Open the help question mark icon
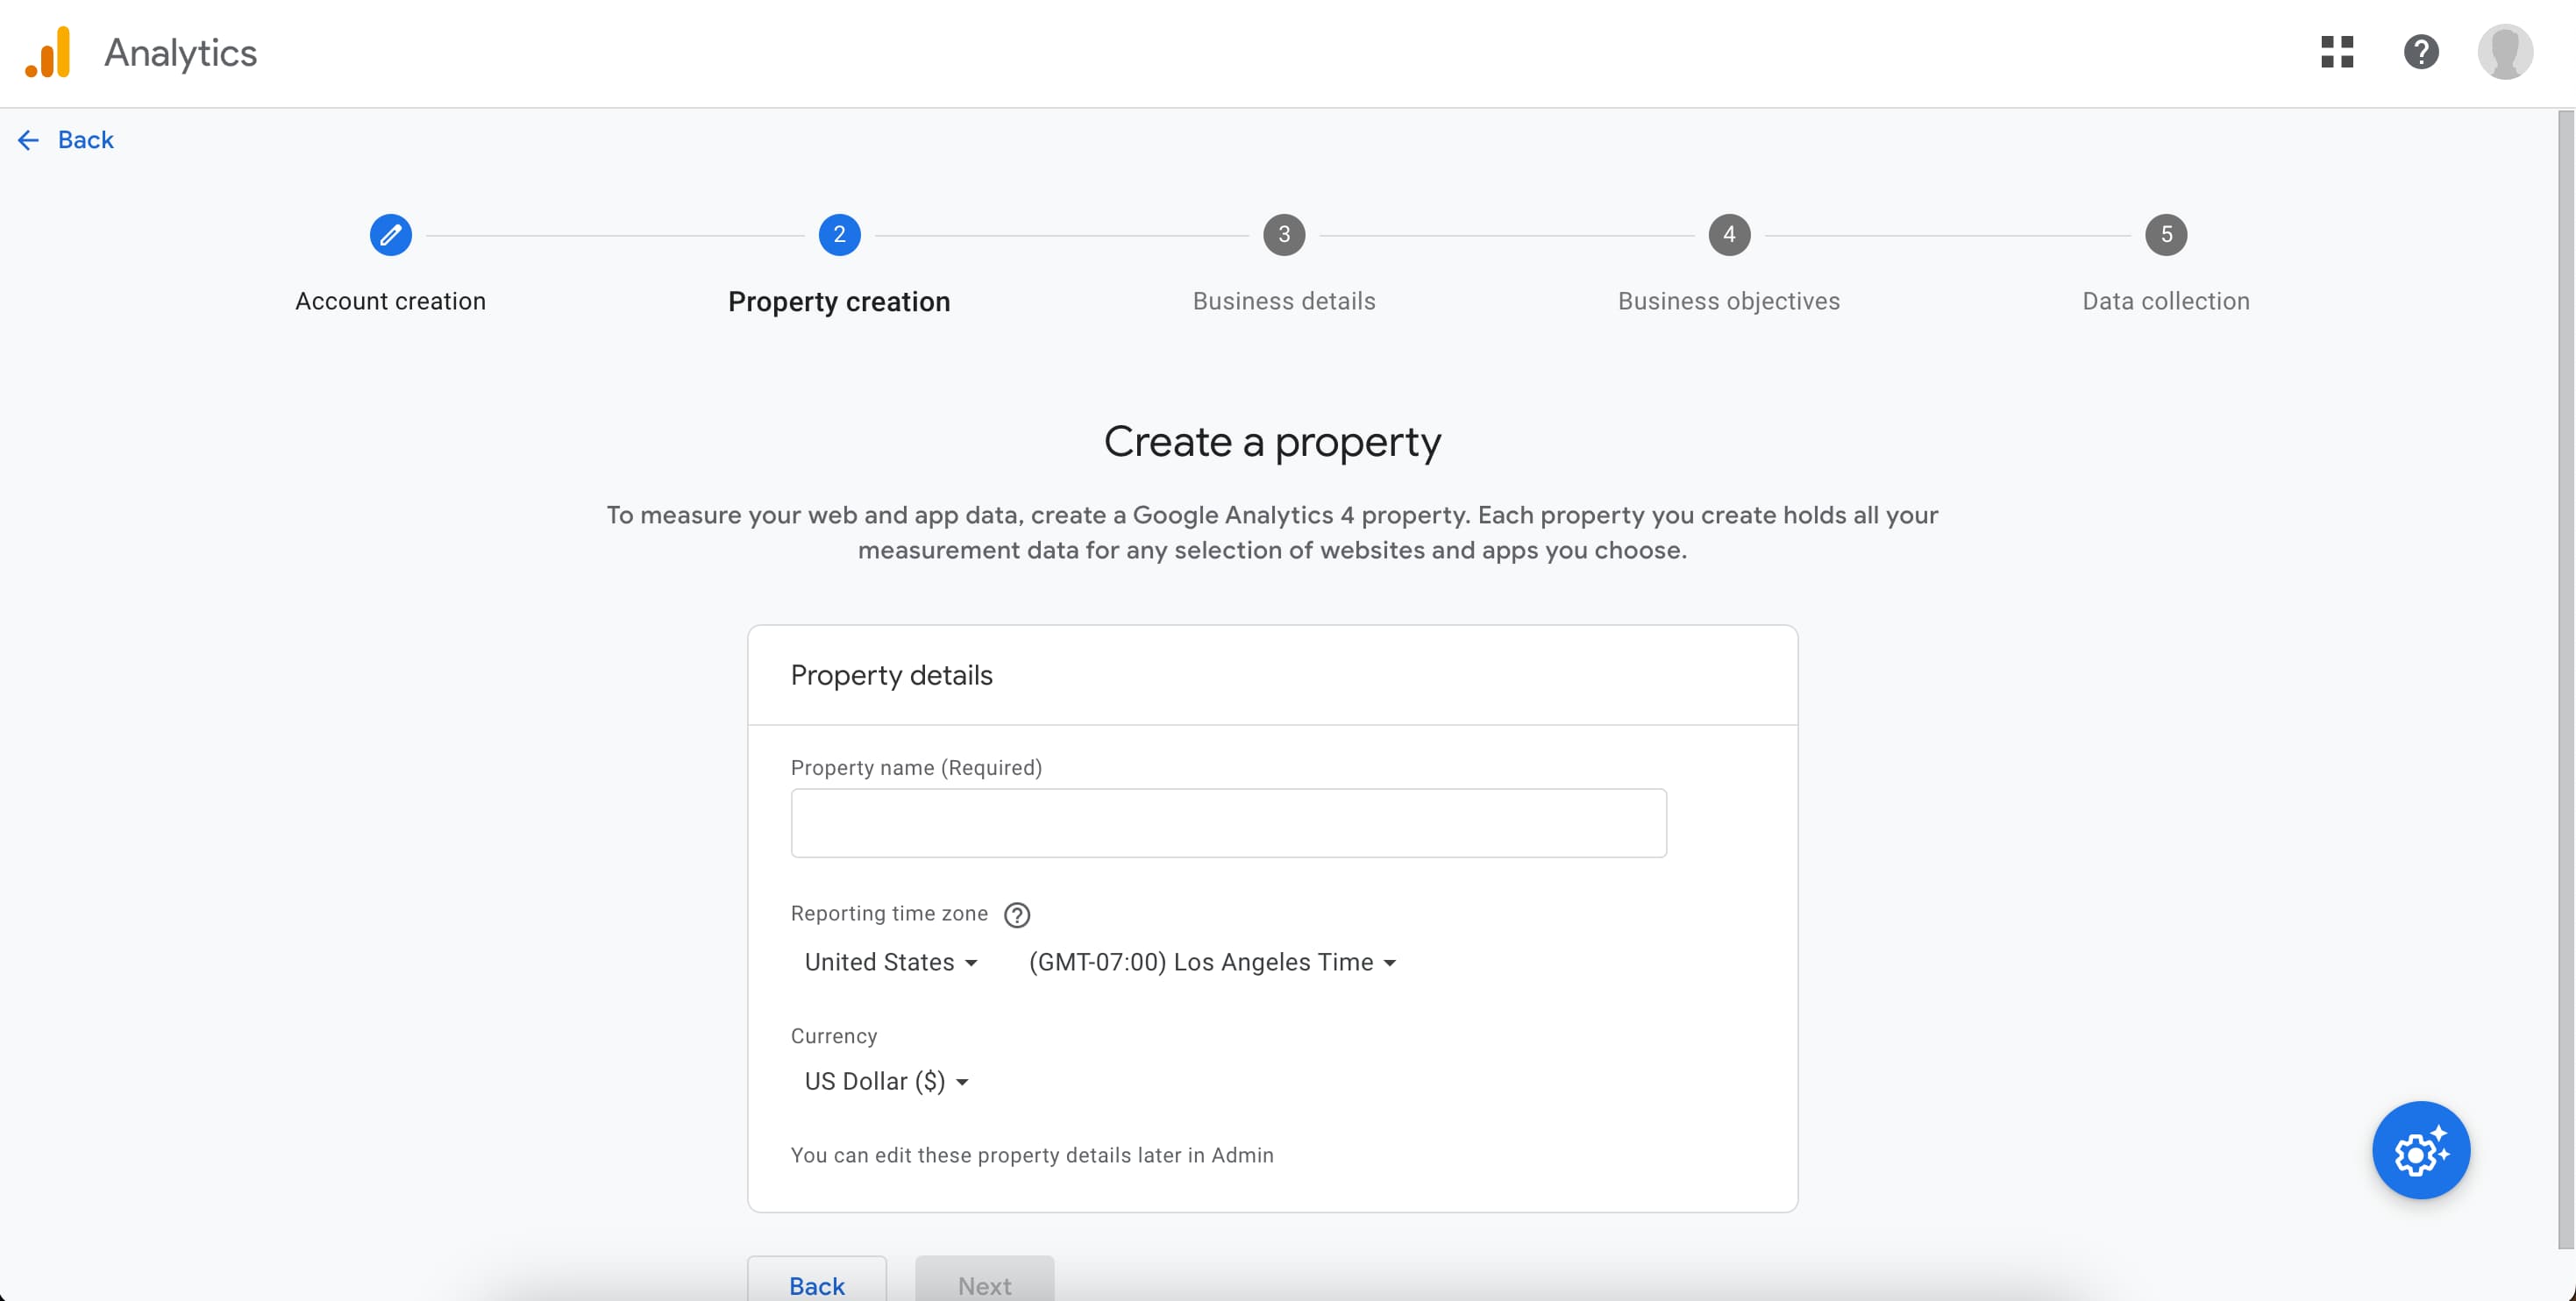This screenshot has height=1301, width=2576. pyautogui.click(x=2421, y=52)
